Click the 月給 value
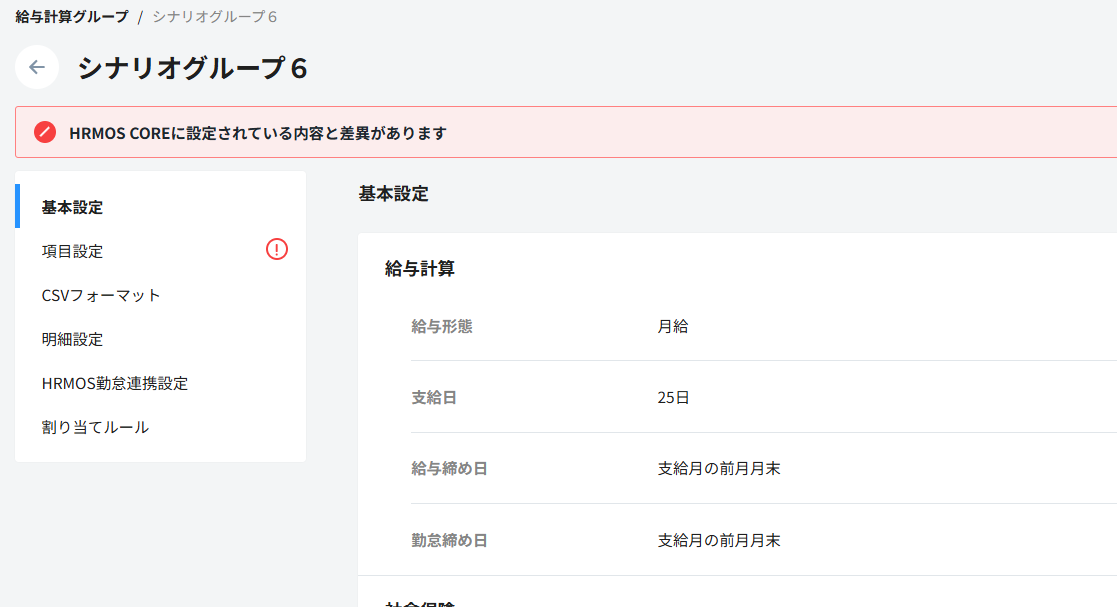This screenshot has width=1117, height=607. point(673,326)
